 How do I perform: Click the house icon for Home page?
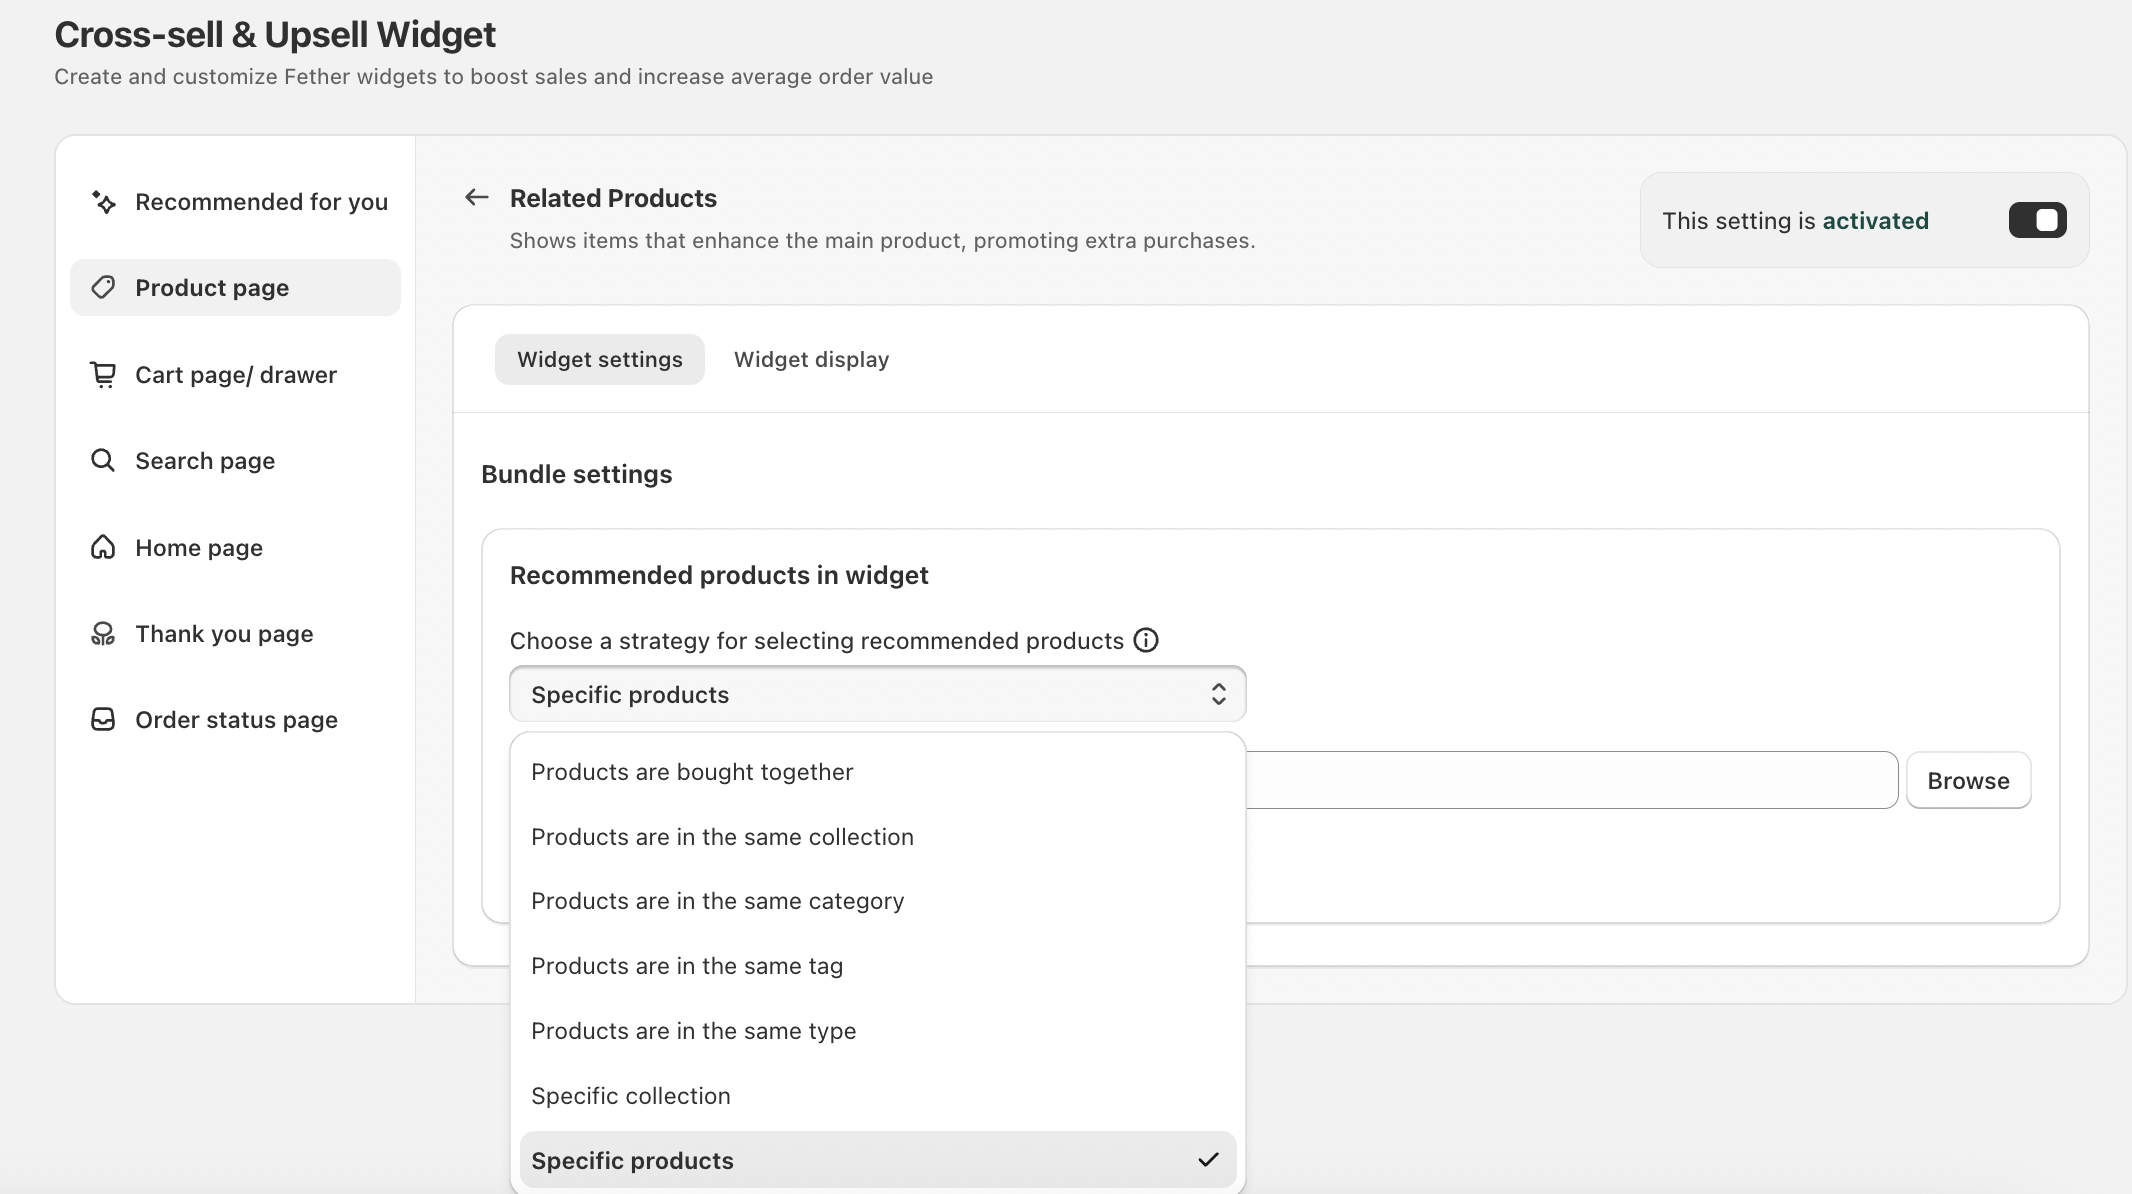tap(103, 548)
